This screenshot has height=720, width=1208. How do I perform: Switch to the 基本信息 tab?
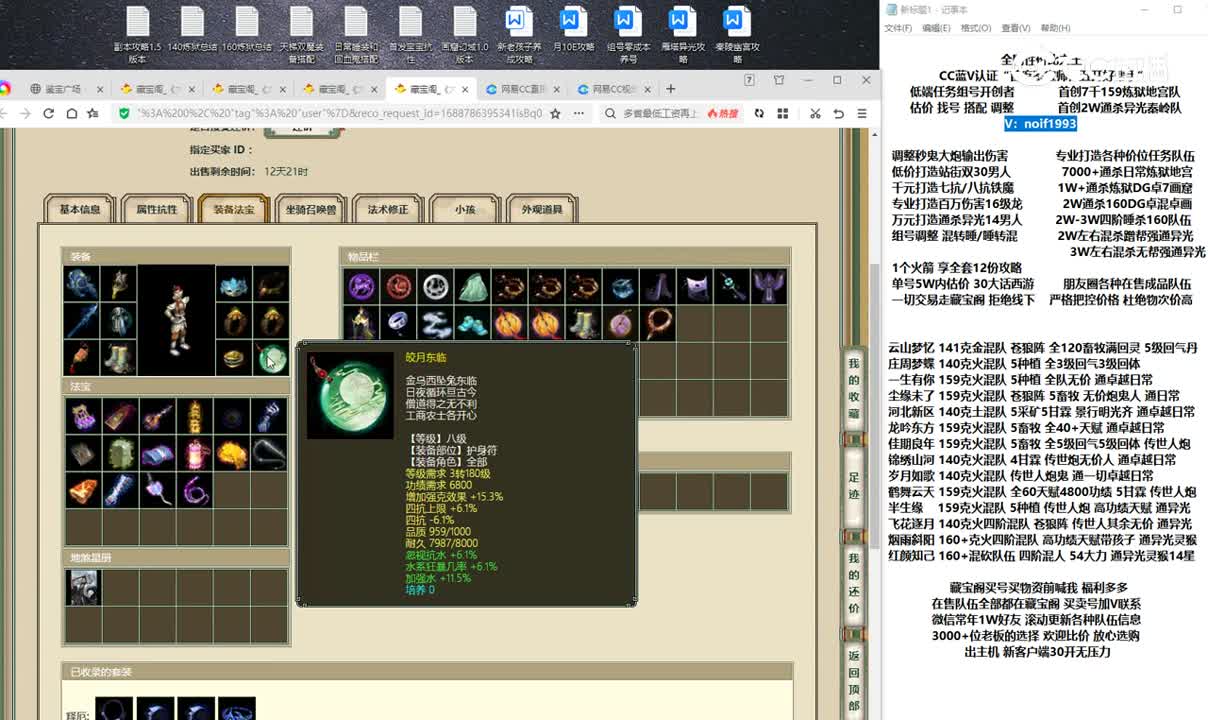coord(80,210)
